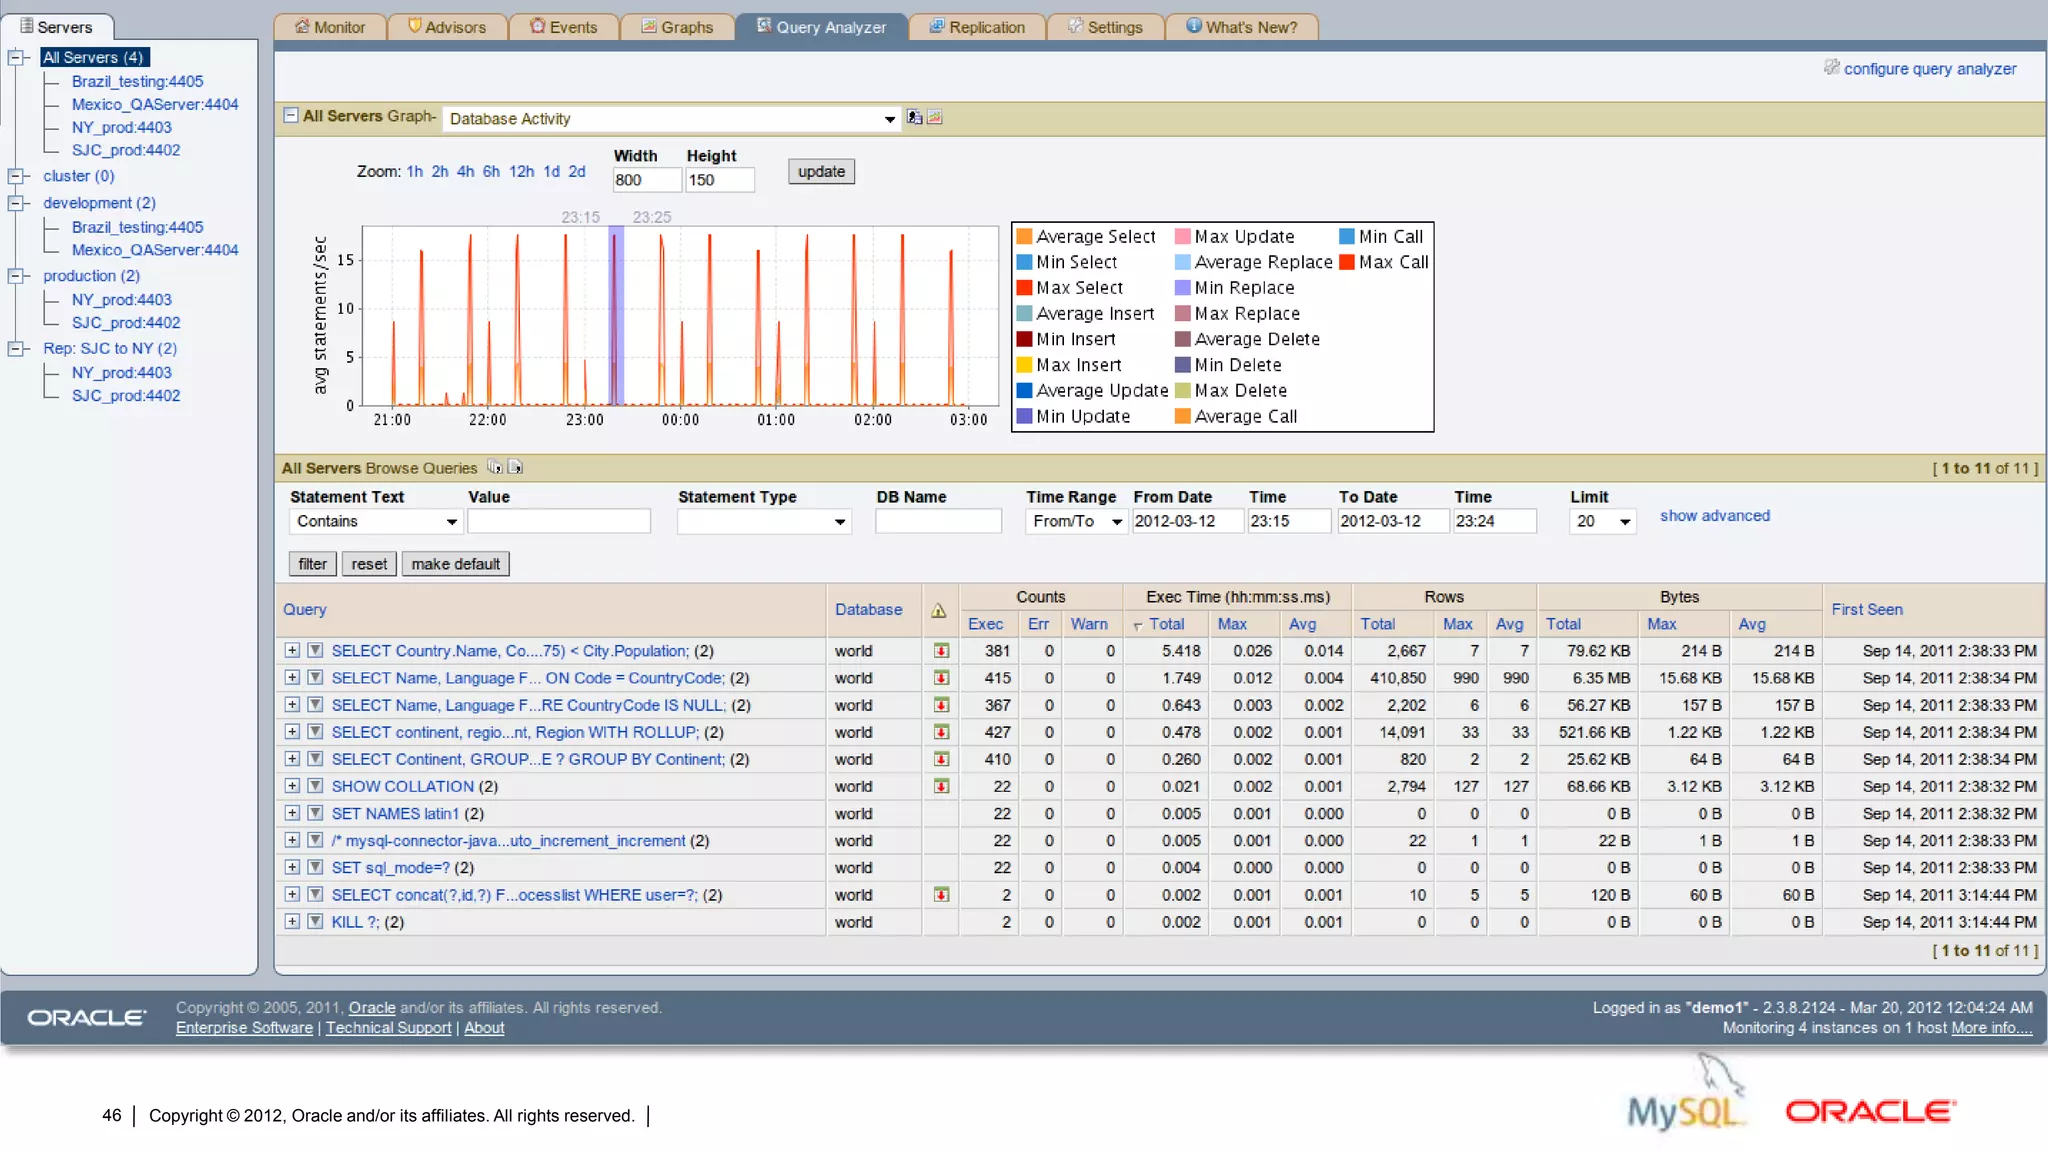
Task: Switch to the Events tab
Action: coord(564,27)
